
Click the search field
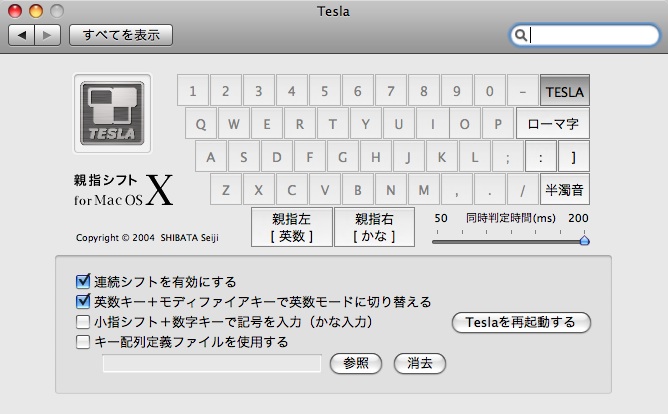pyautogui.click(x=584, y=35)
